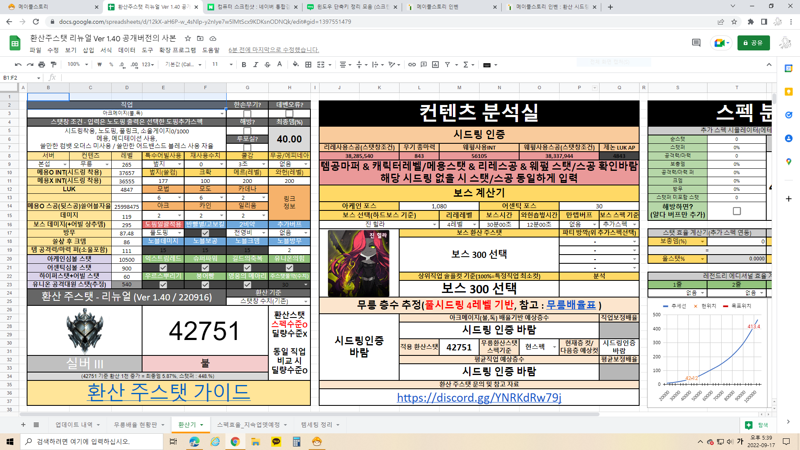Open the Google Sheets home icon
The image size is (800, 450).
15,43
